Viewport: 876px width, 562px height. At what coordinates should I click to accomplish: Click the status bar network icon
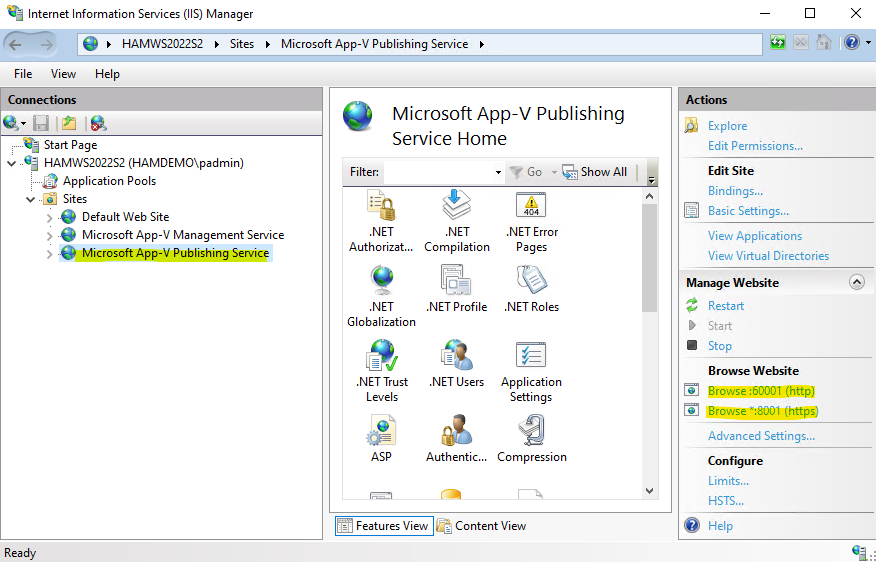859,551
